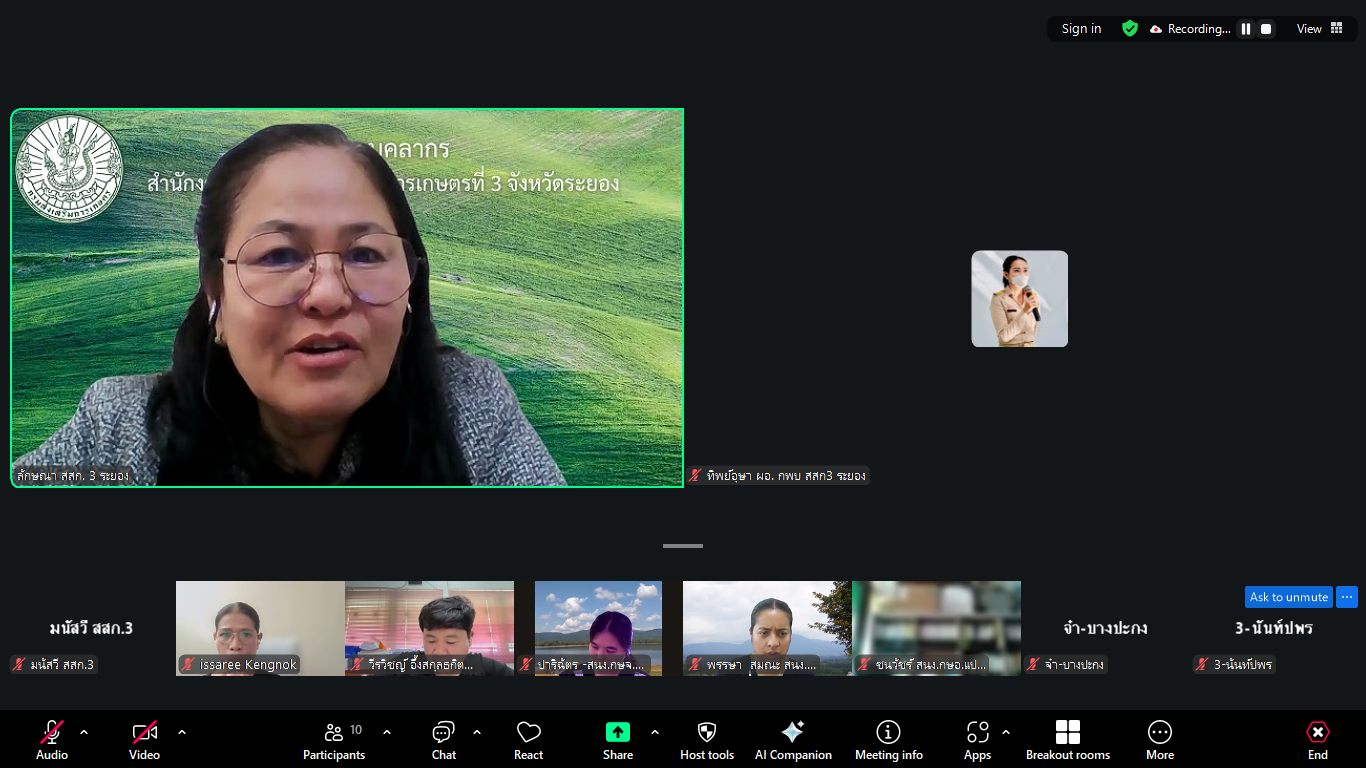Open the More options menu
This screenshot has width=1366, height=768.
tap(1159, 740)
